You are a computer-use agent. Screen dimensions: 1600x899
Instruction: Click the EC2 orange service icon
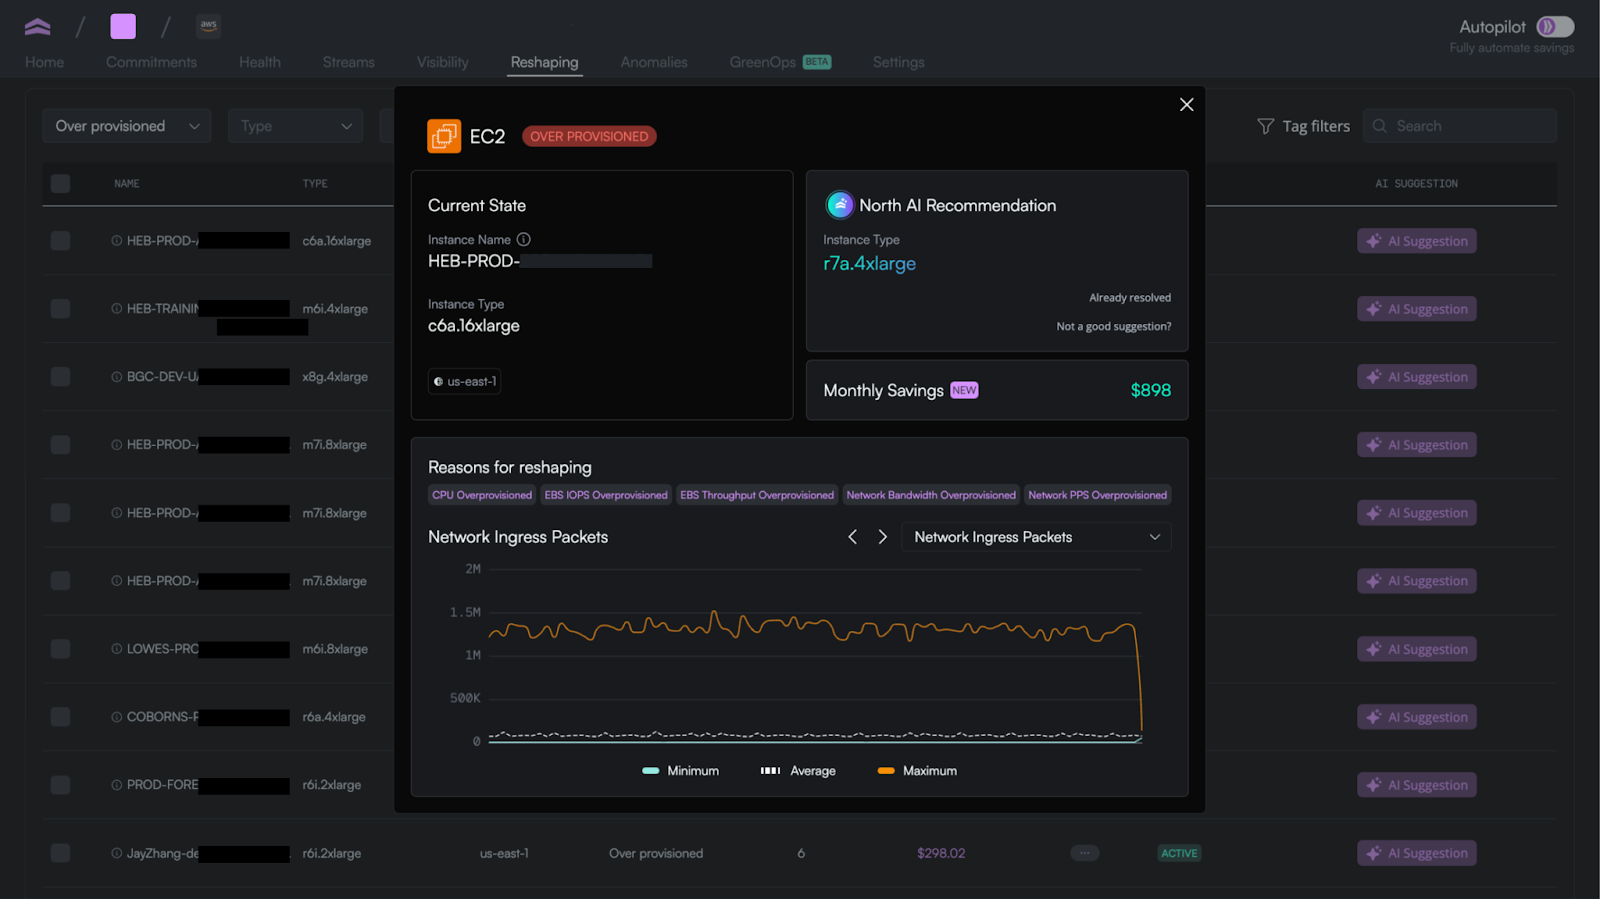(444, 136)
